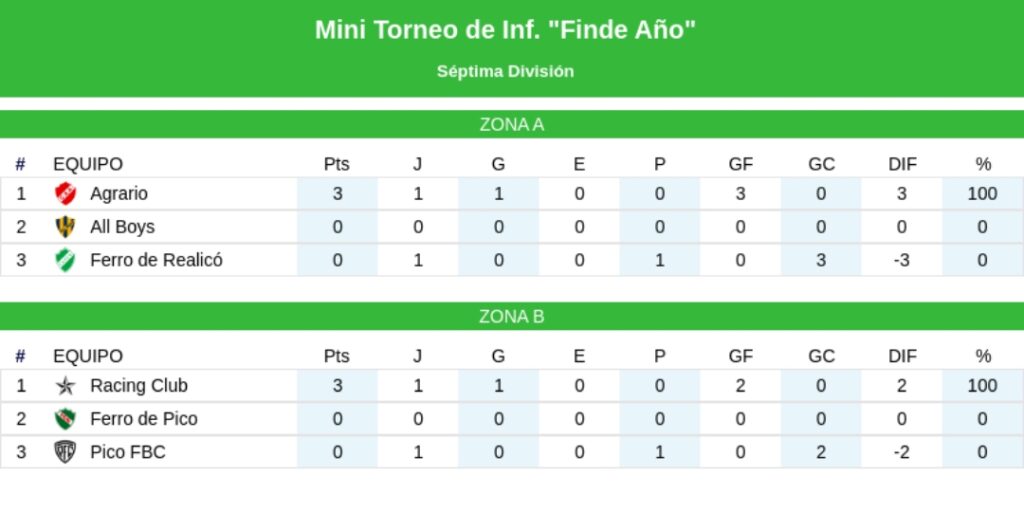Open the Ferro de Pico entry

(144, 419)
